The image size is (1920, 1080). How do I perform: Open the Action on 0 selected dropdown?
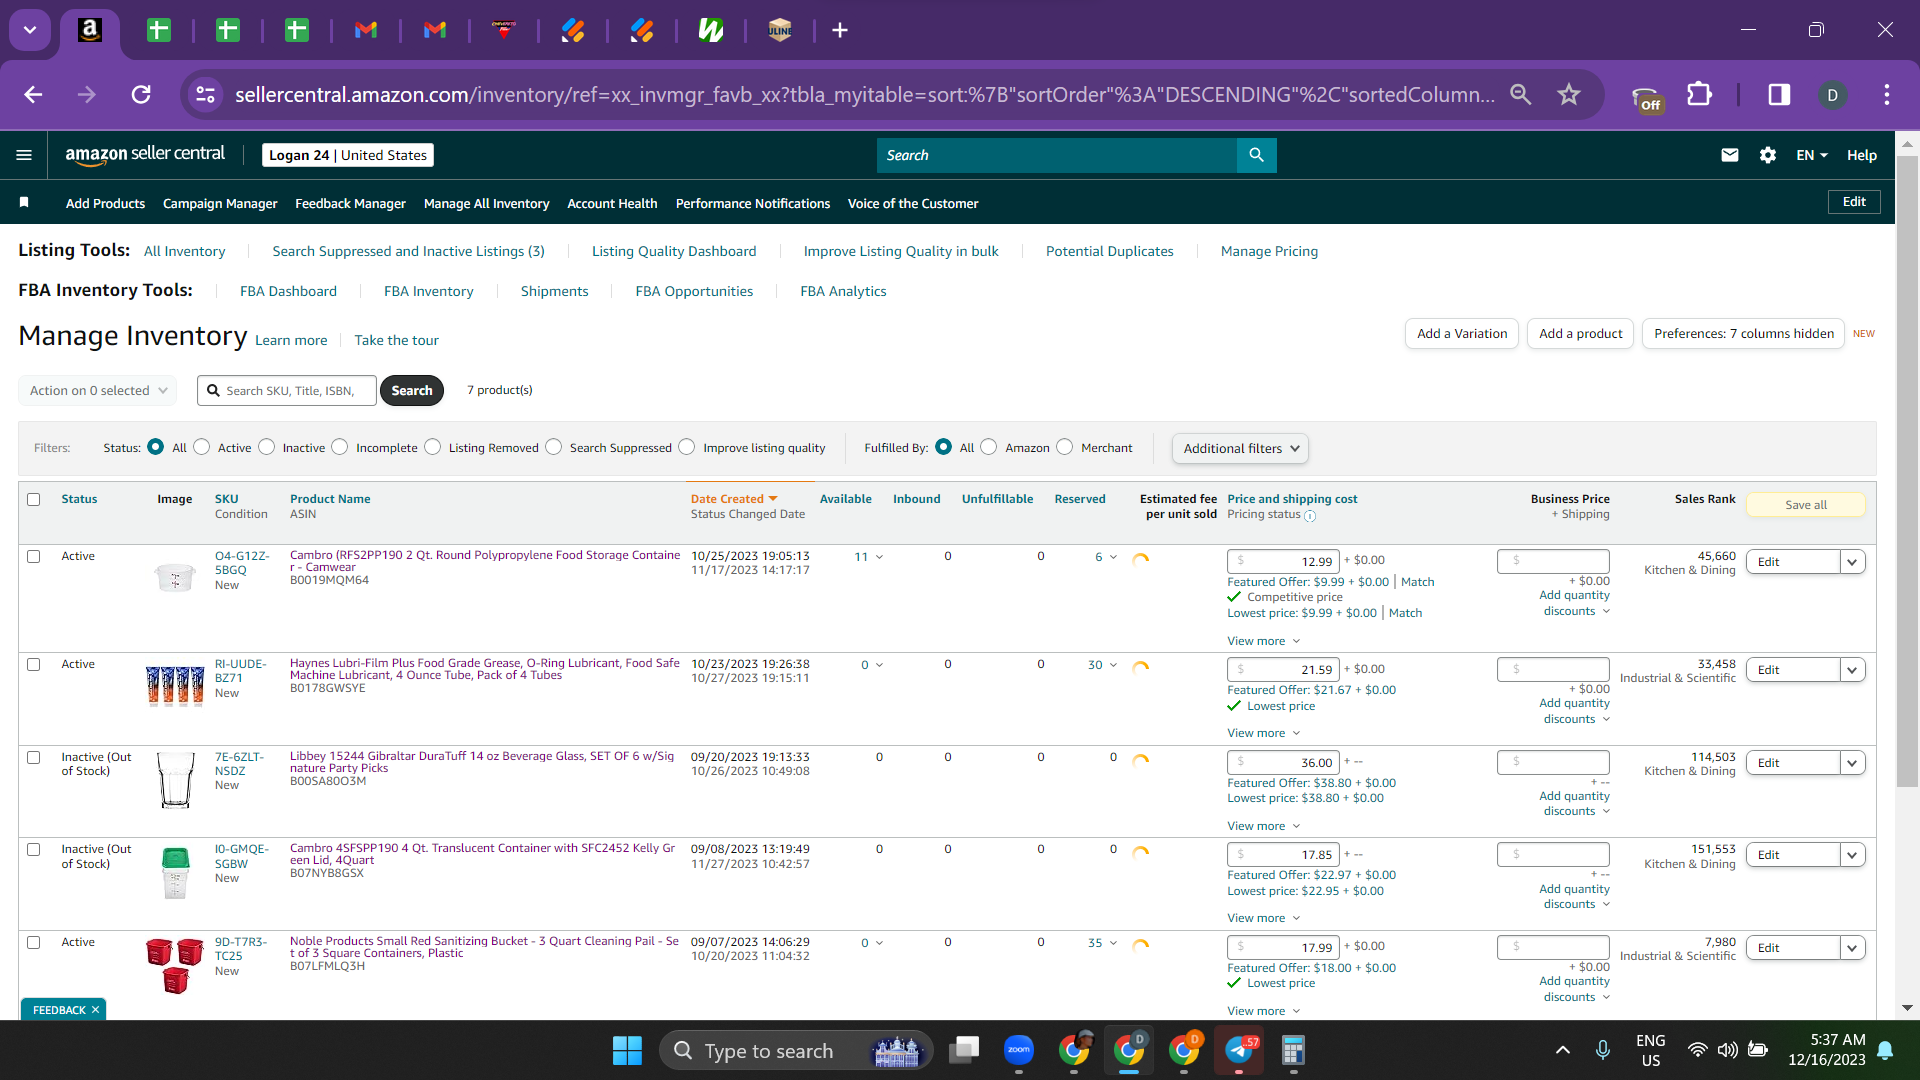(x=98, y=391)
